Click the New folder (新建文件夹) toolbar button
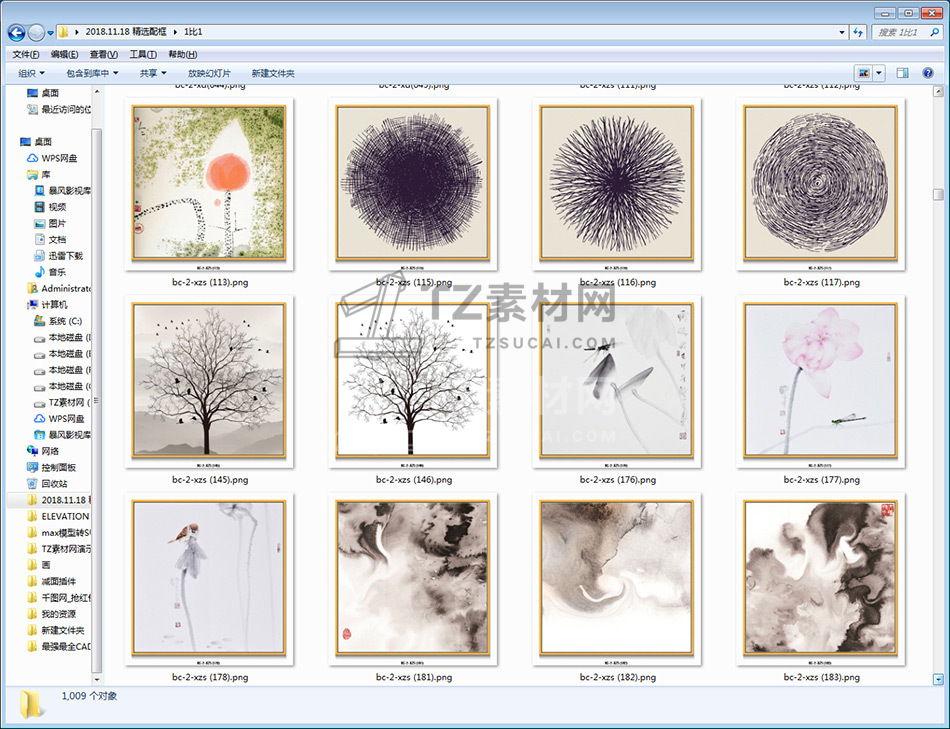The height and width of the screenshot is (729, 950). click(x=273, y=73)
